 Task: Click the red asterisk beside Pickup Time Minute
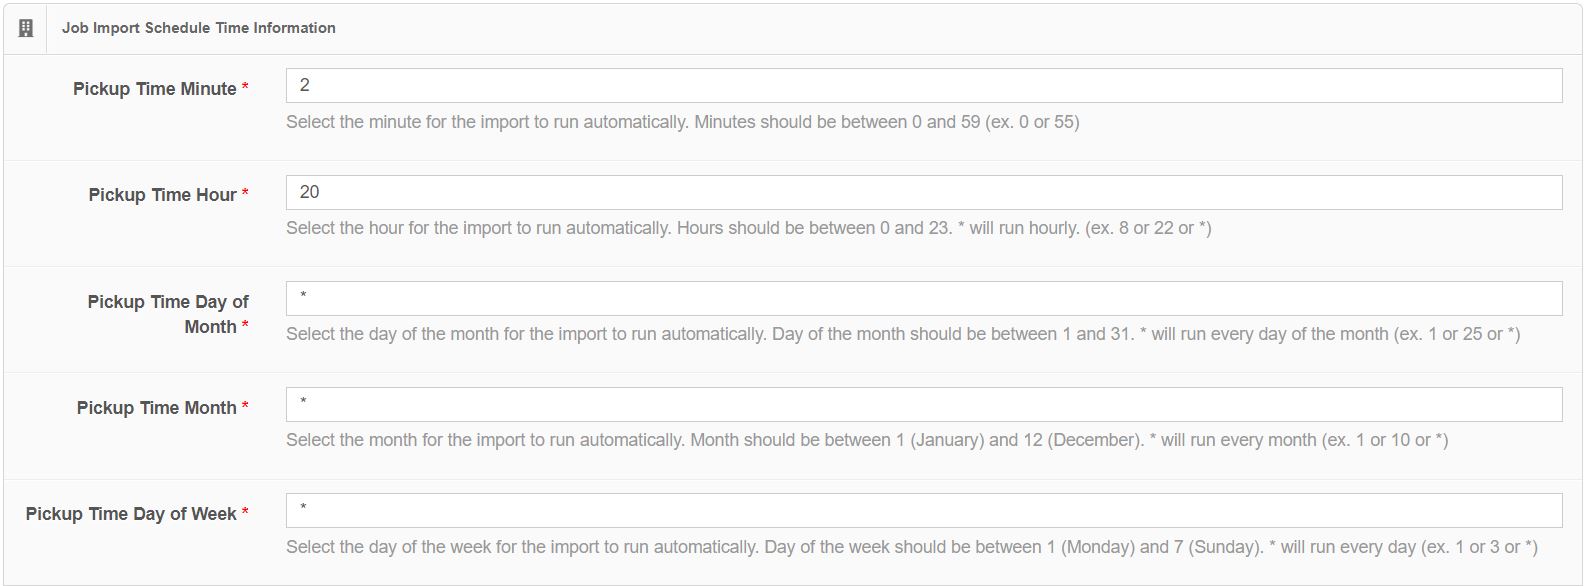coord(245,89)
